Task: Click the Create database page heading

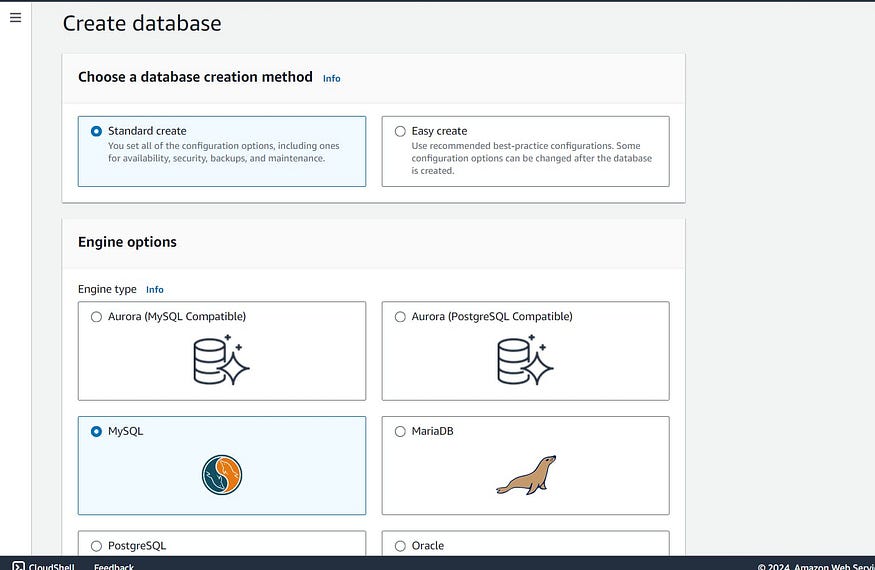Action: pyautogui.click(x=142, y=23)
